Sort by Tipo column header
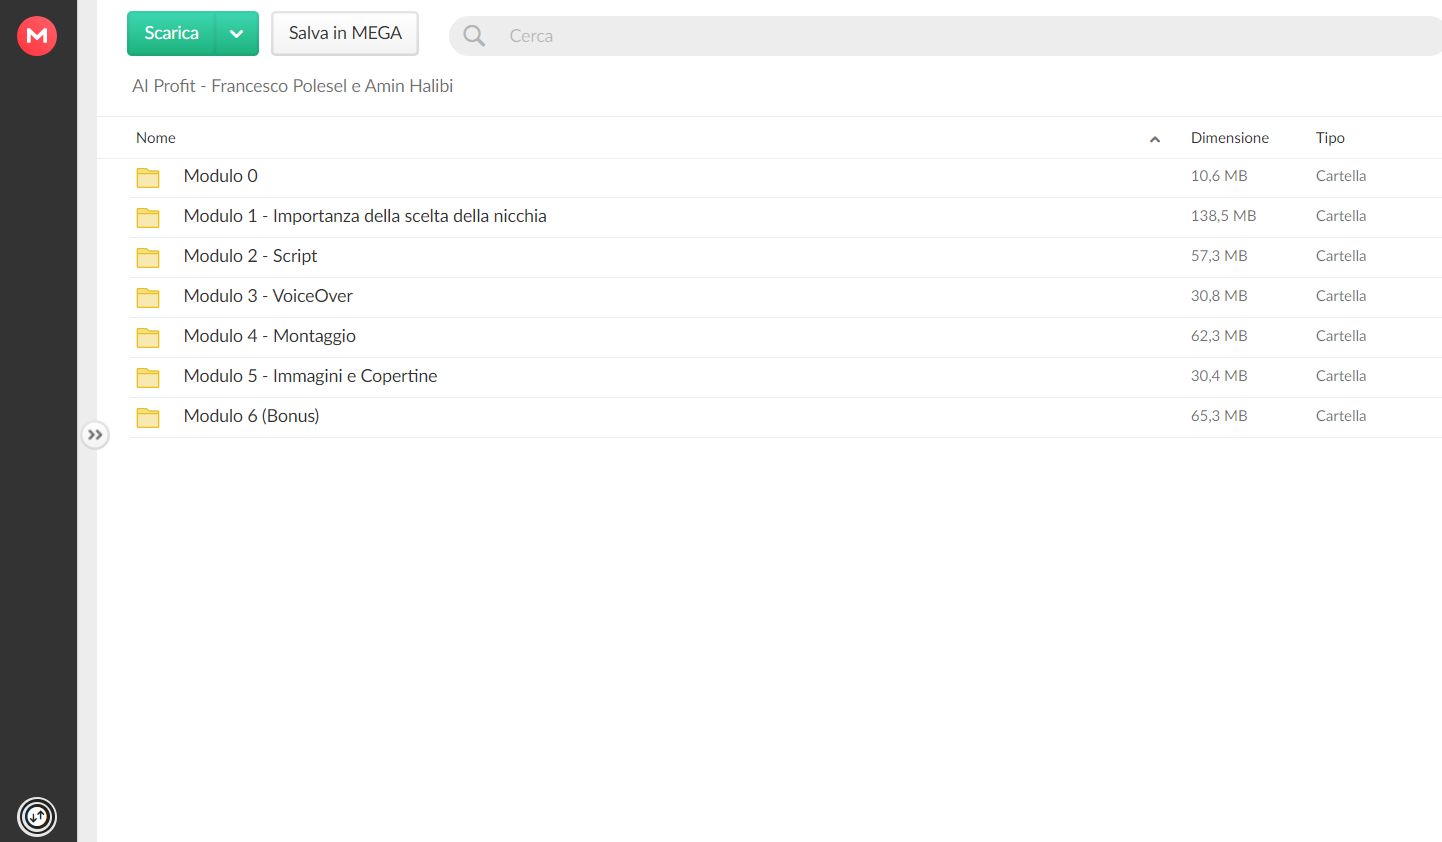This screenshot has width=1442, height=842. (1330, 138)
